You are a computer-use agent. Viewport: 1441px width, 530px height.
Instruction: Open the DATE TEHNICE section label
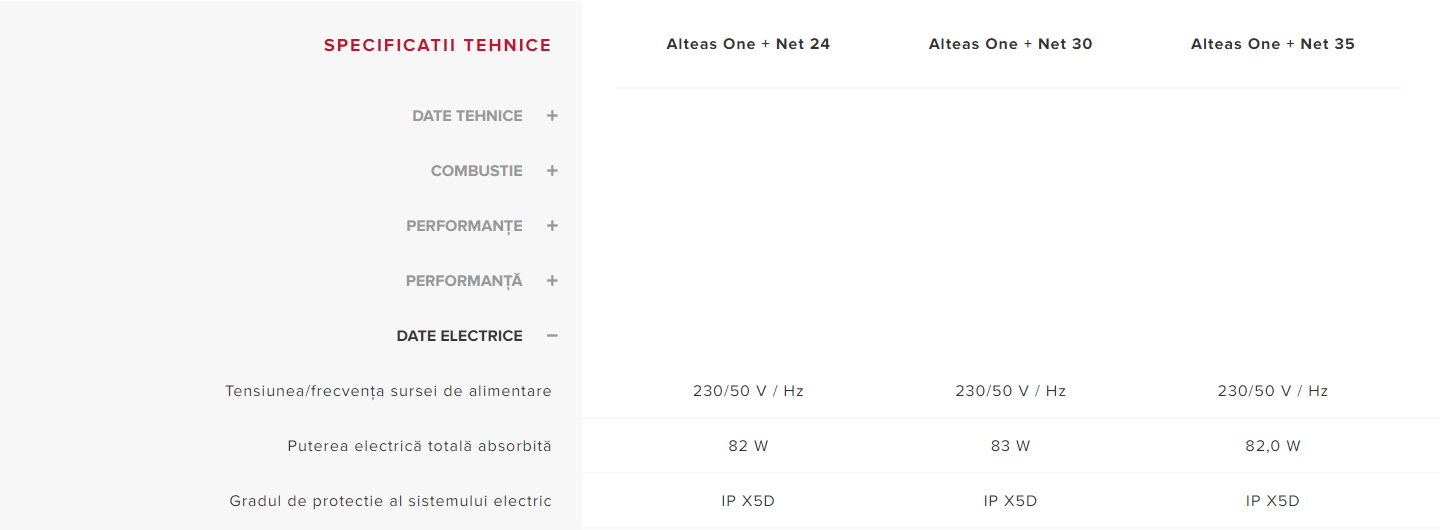[x=467, y=116]
